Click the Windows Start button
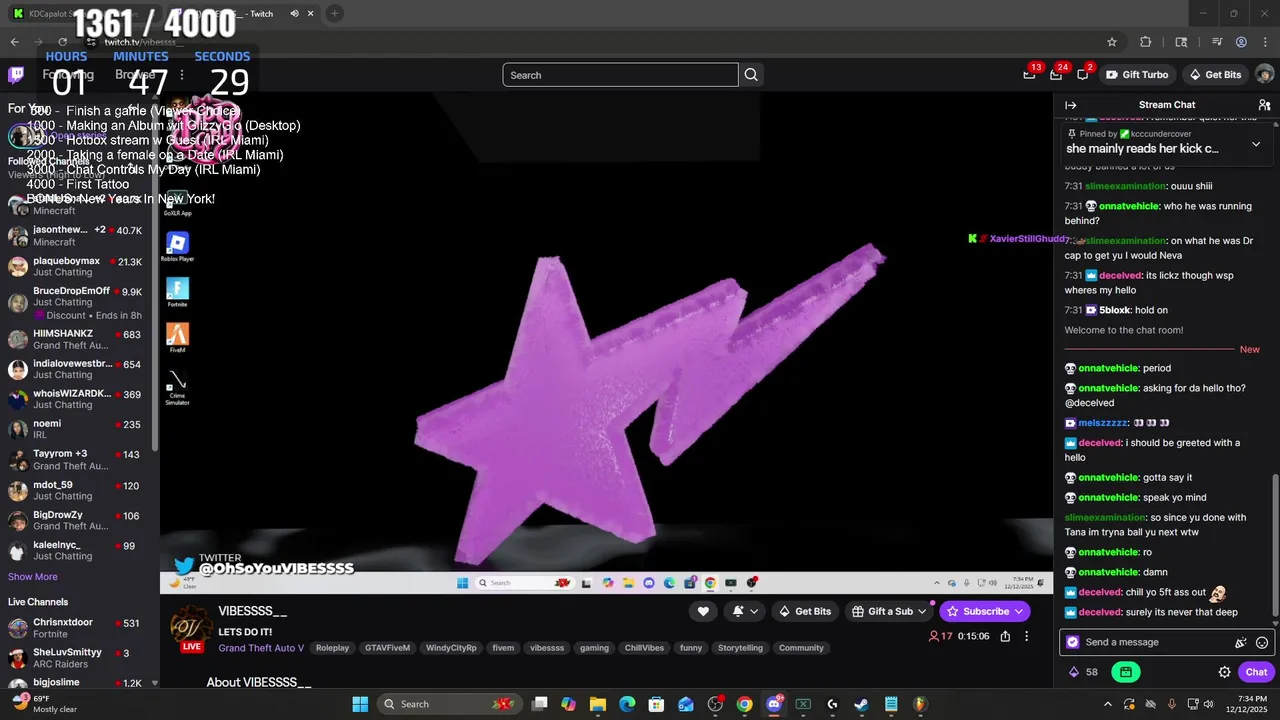 (360, 704)
